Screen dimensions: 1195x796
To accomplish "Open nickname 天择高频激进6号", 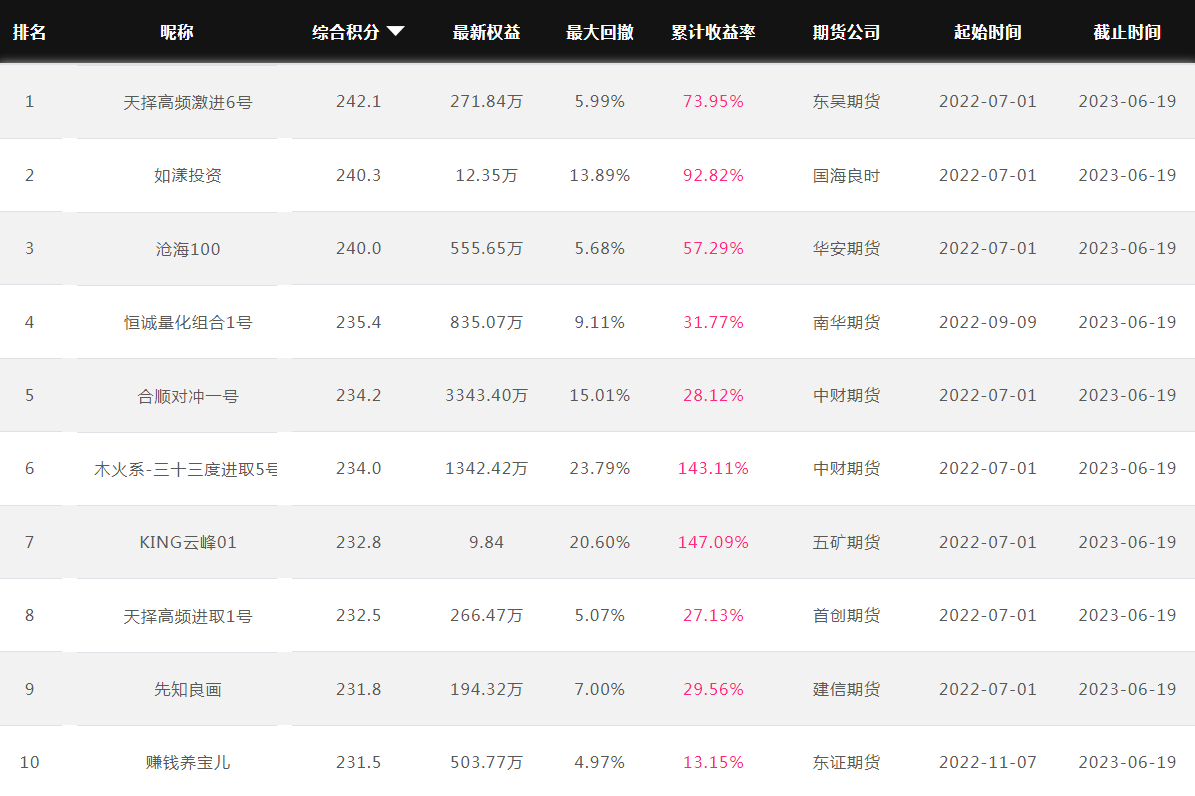I will point(187,102).
